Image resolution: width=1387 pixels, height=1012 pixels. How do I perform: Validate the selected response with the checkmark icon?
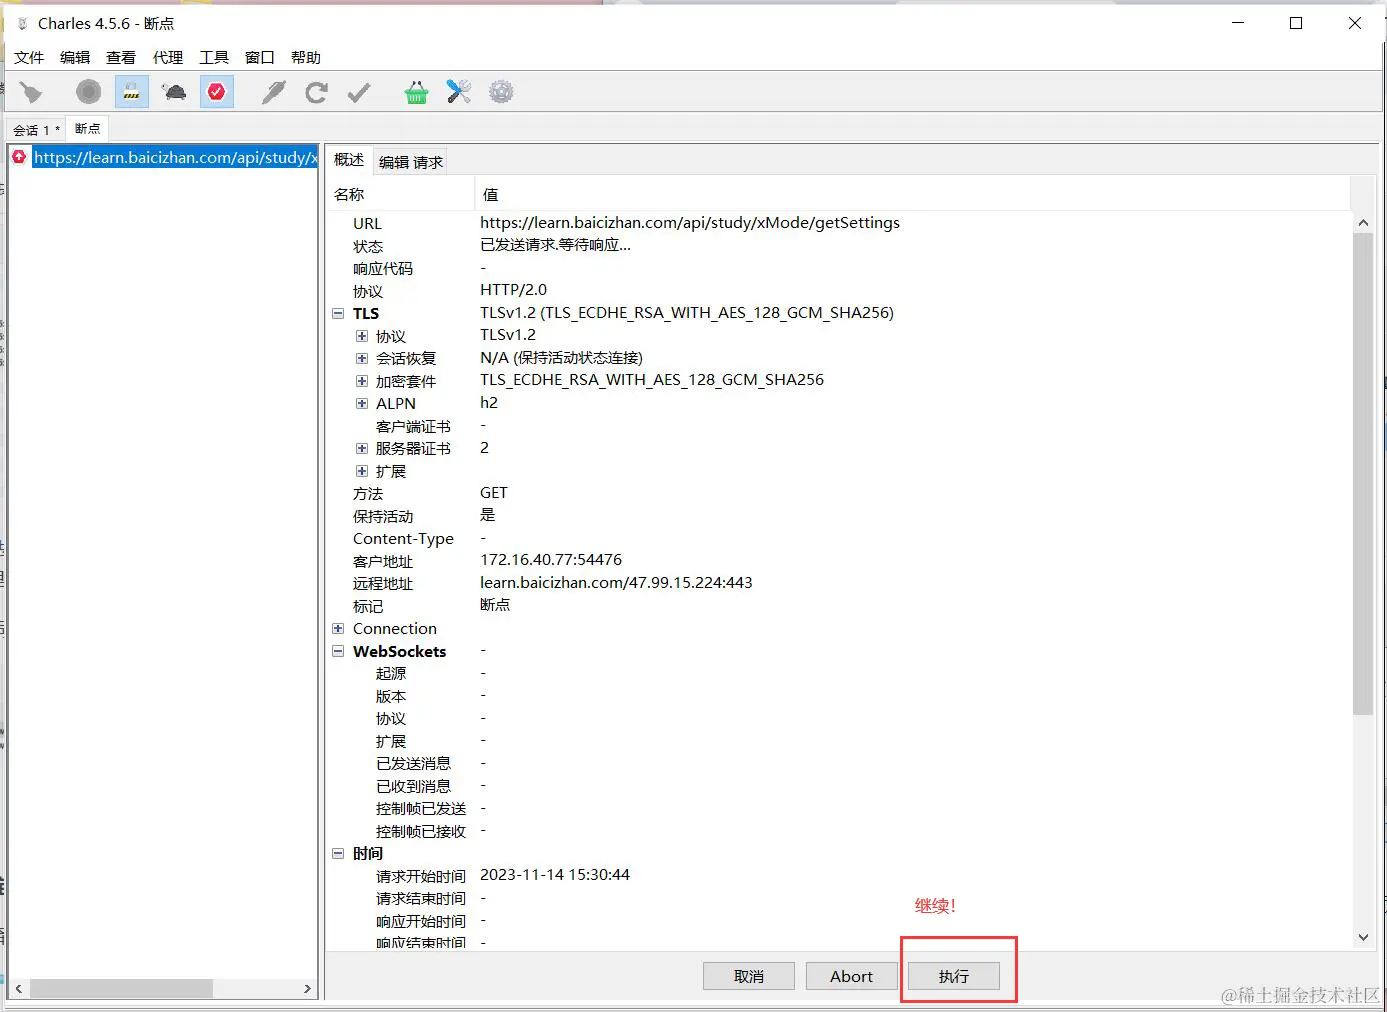point(359,93)
